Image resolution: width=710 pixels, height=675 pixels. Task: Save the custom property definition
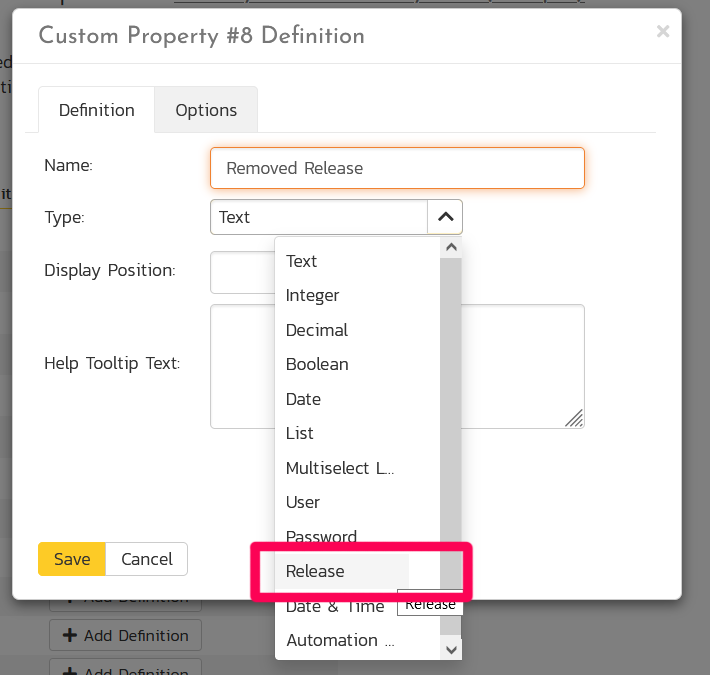tap(72, 559)
